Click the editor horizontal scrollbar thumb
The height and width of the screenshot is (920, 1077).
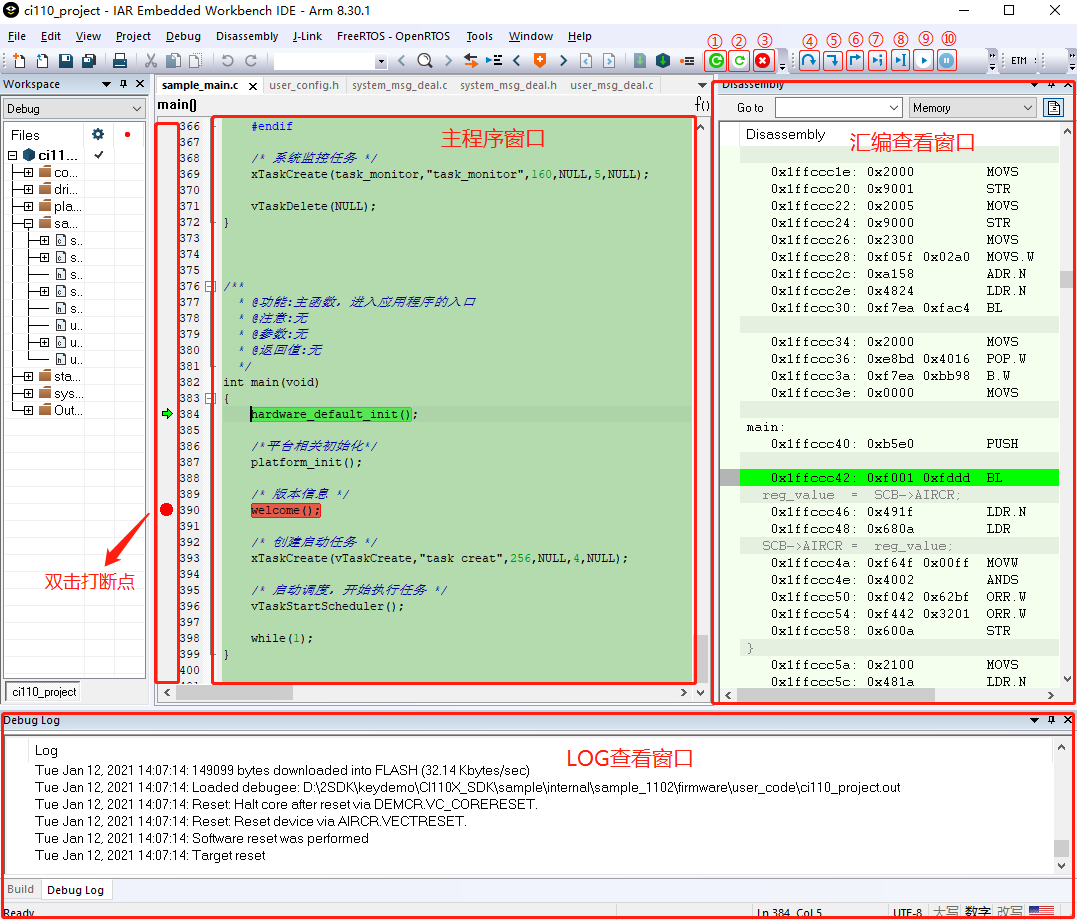(235, 693)
